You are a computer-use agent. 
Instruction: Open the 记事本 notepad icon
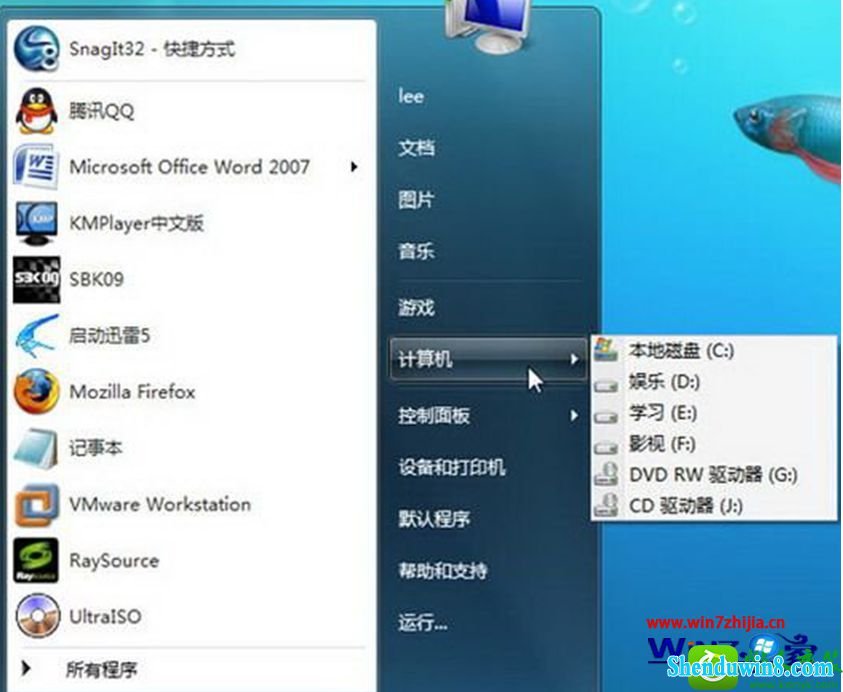(x=36, y=448)
